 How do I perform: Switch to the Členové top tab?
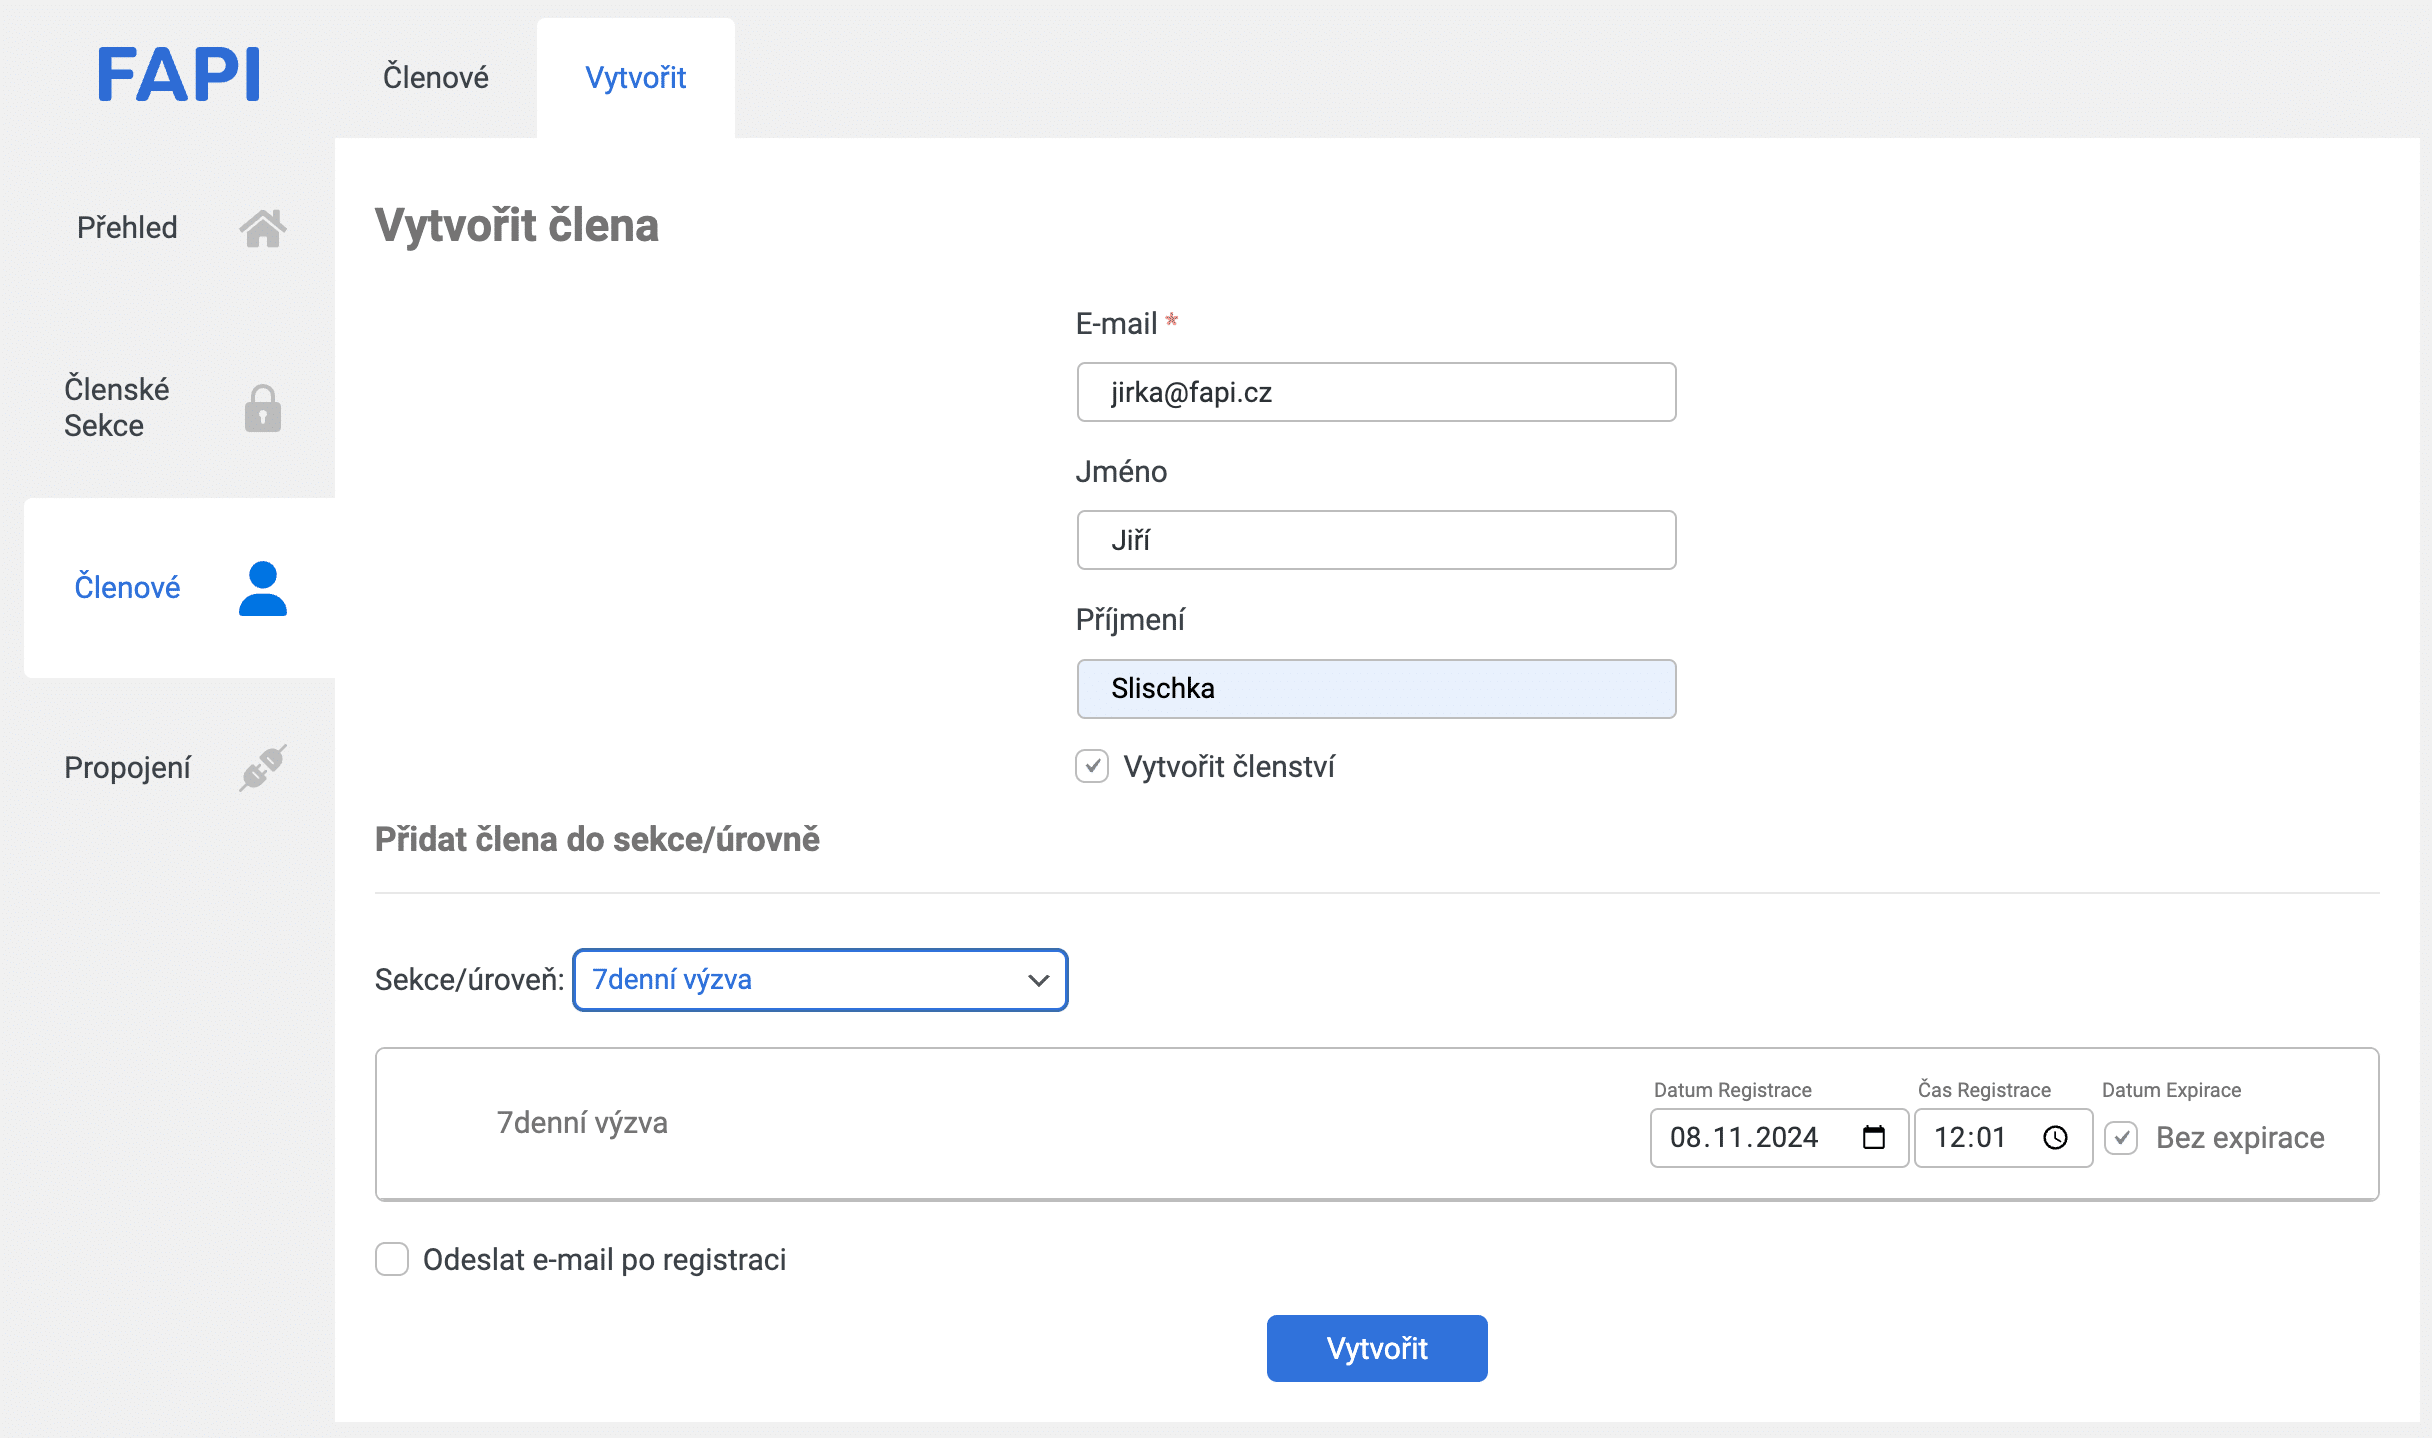coord(436,78)
